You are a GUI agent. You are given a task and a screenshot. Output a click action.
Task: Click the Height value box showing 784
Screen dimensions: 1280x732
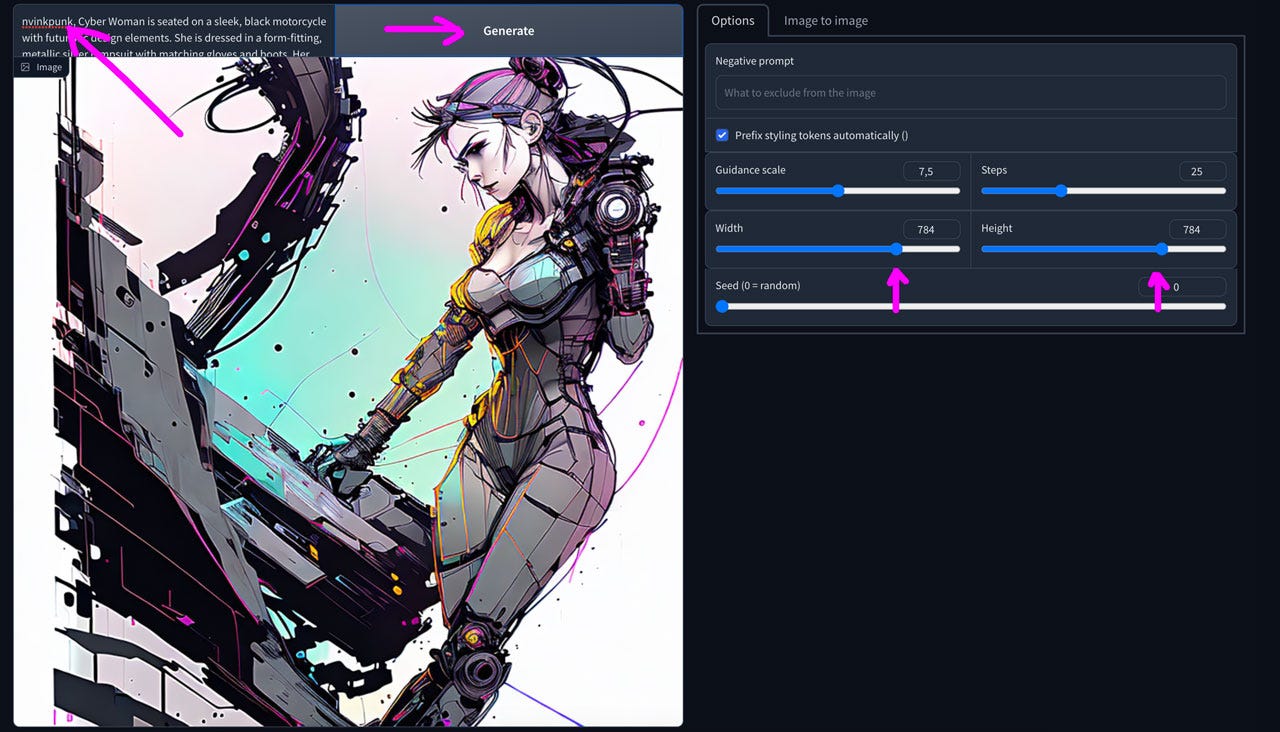click(1197, 229)
